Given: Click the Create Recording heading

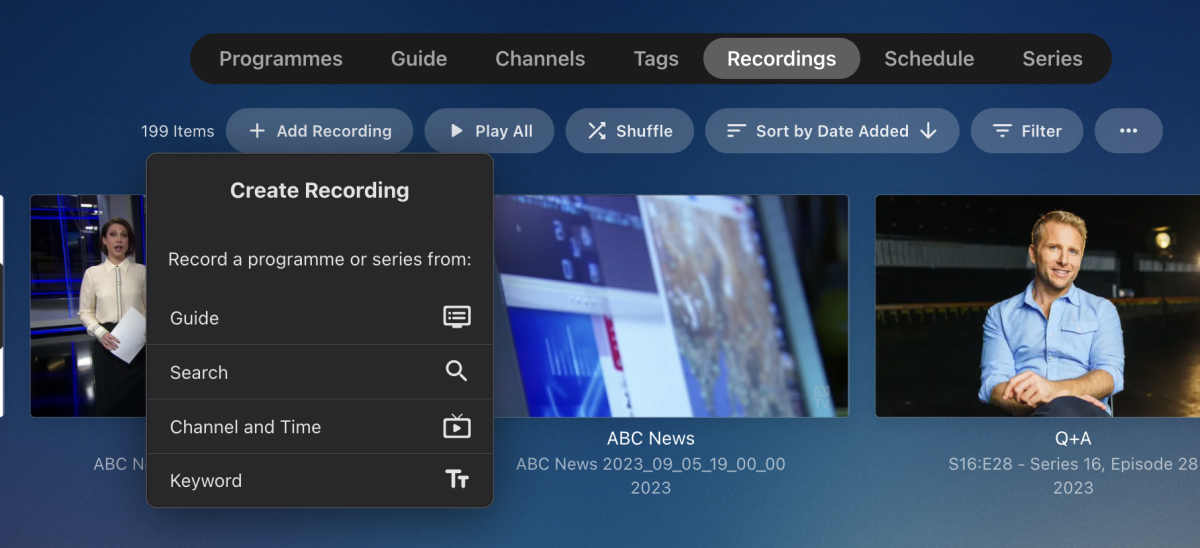Looking at the screenshot, I should point(320,190).
